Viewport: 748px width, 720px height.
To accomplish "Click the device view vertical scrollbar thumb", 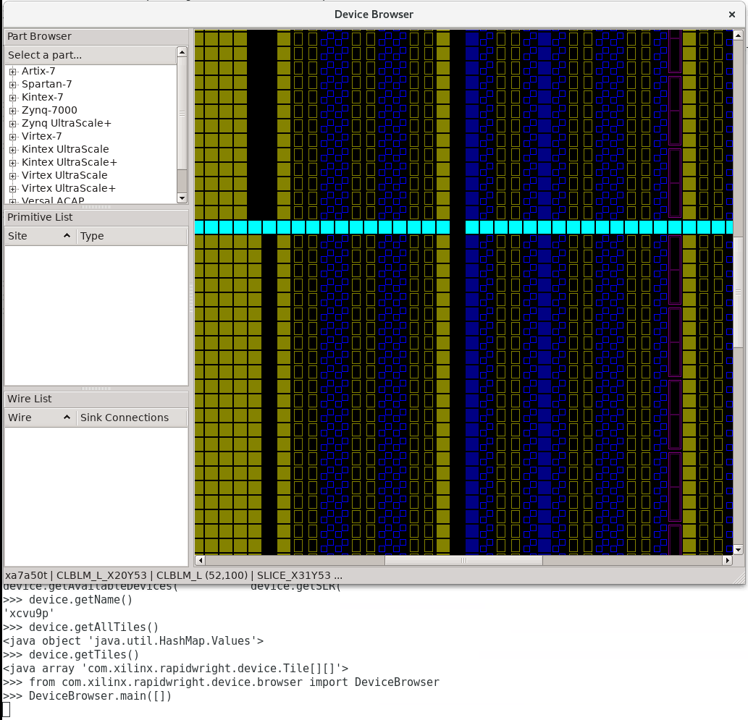I will click(738, 292).
